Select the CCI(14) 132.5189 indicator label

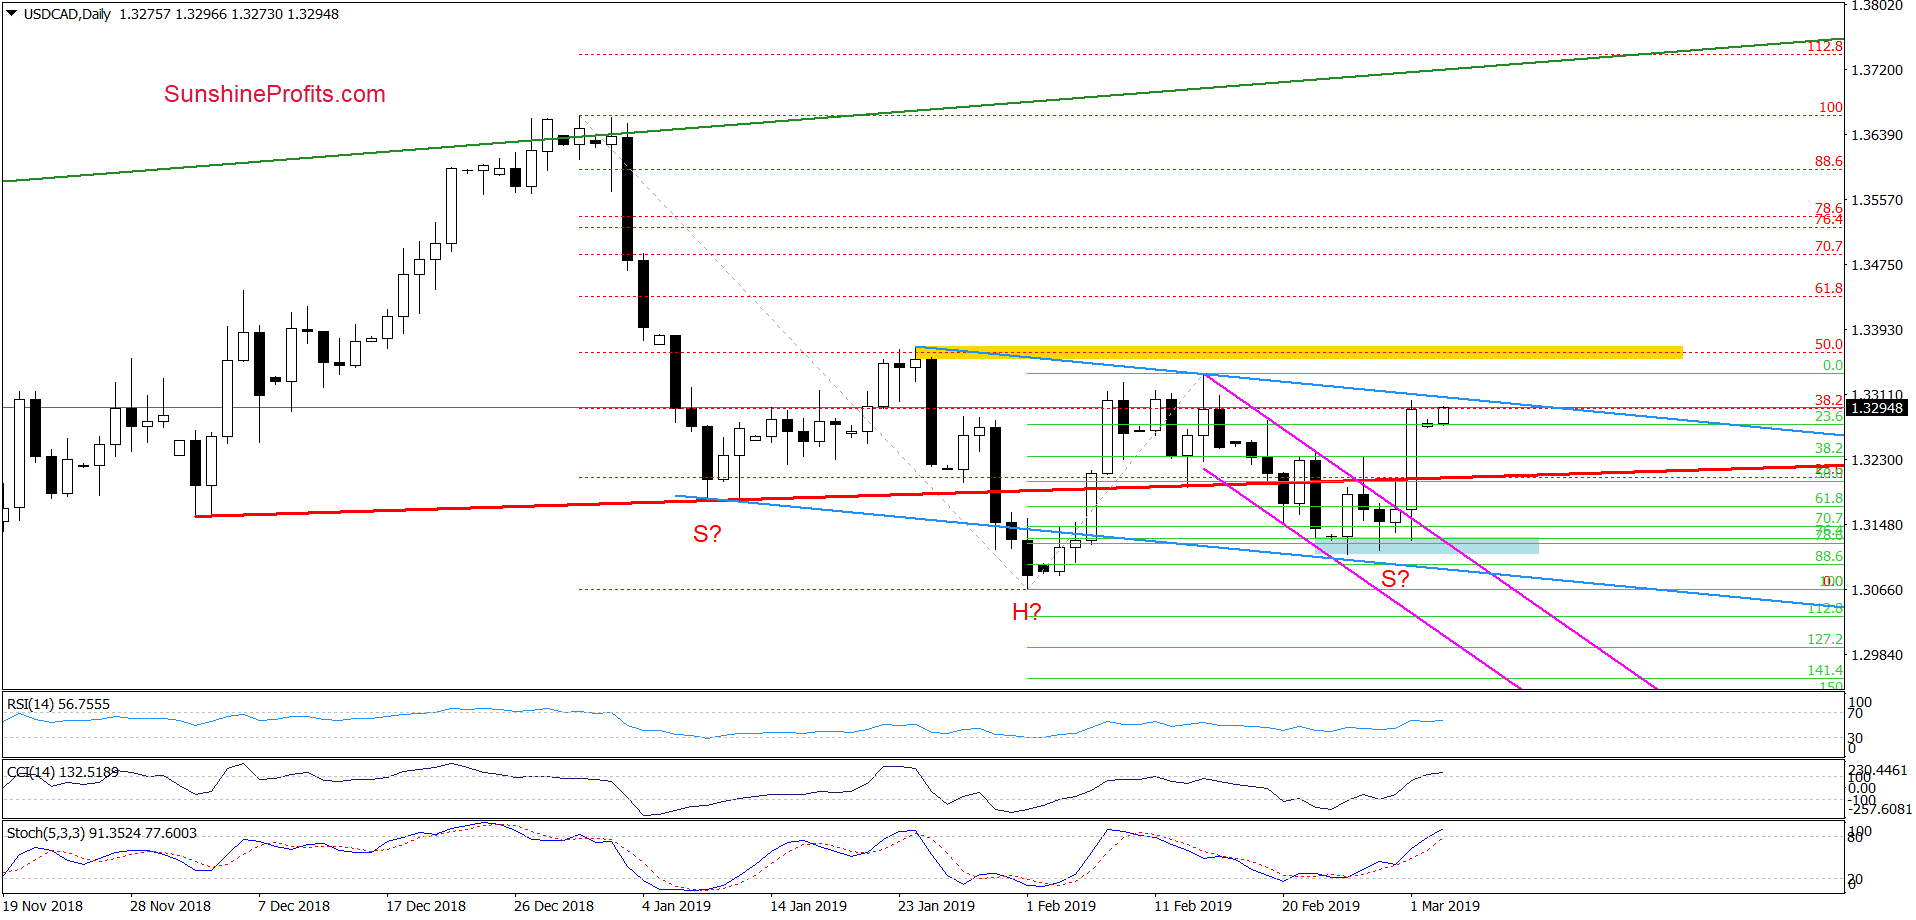pos(63,772)
